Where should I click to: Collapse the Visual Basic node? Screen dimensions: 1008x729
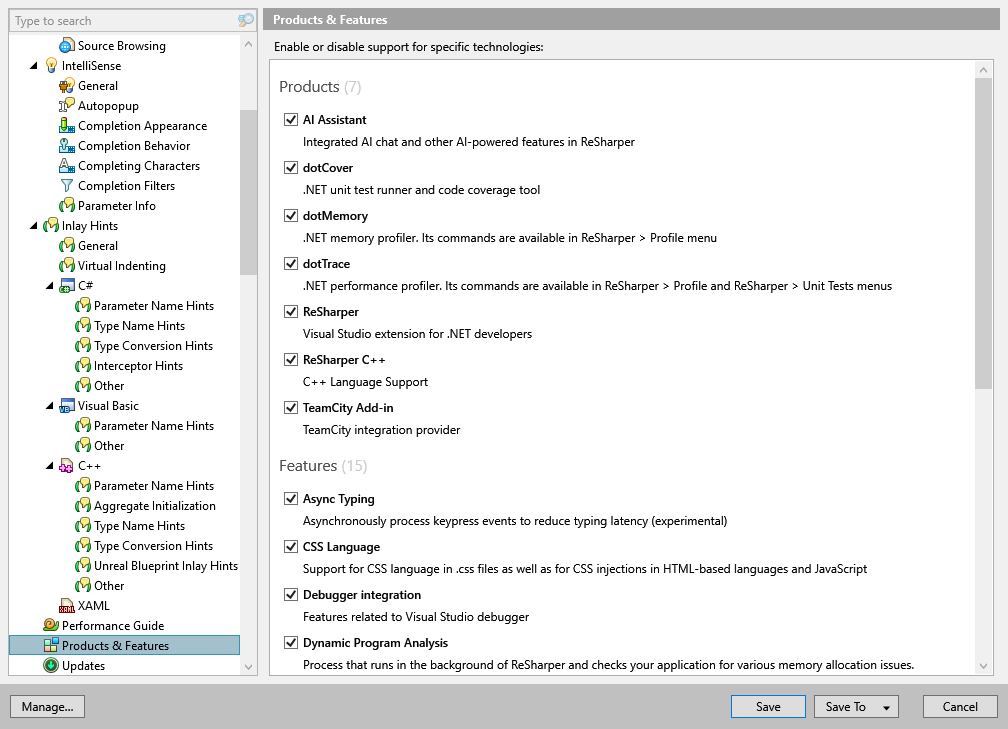click(x=50, y=406)
